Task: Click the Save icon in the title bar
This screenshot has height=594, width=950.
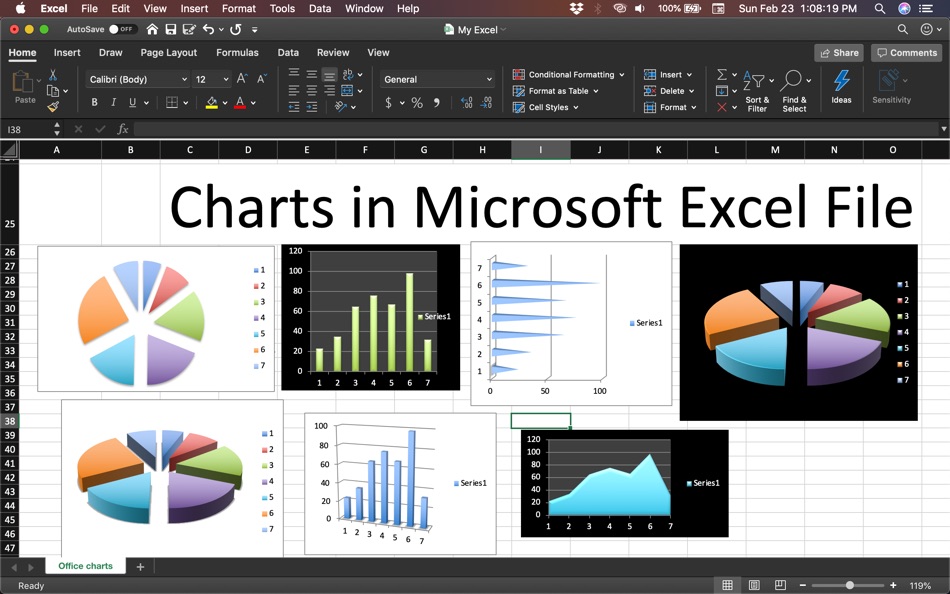Action: [171, 29]
